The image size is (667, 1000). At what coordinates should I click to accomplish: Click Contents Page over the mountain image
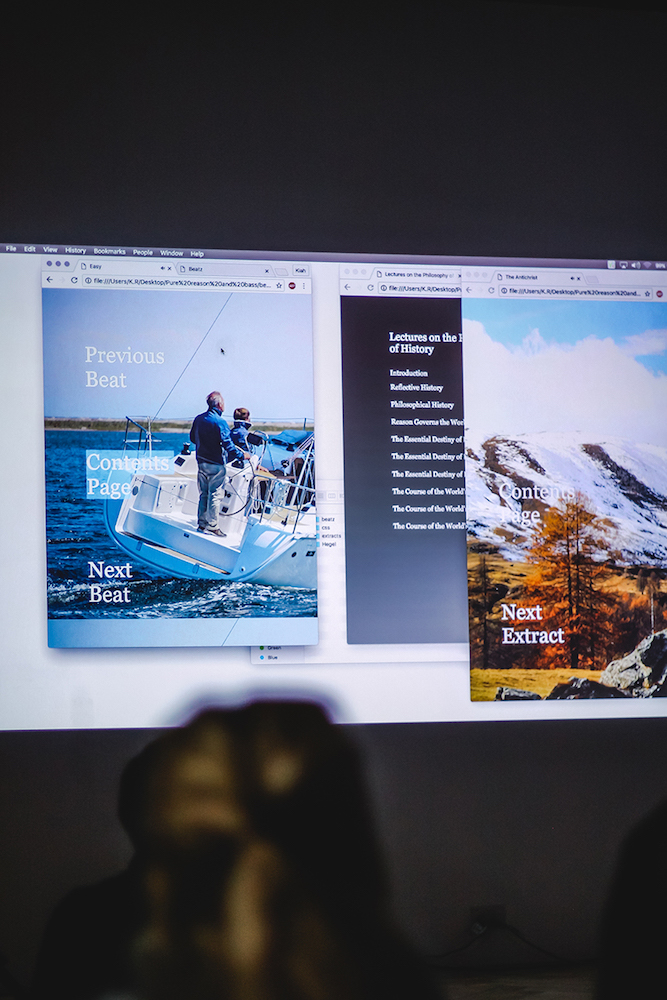[536, 503]
